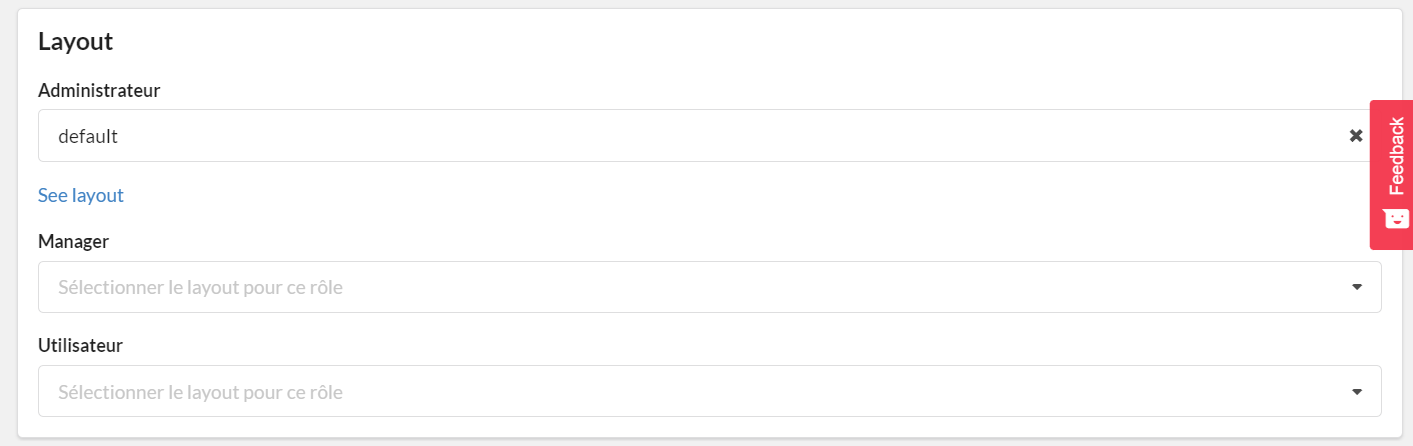1413x446 pixels.
Task: Click the Feedback text label
Action: (1397, 156)
